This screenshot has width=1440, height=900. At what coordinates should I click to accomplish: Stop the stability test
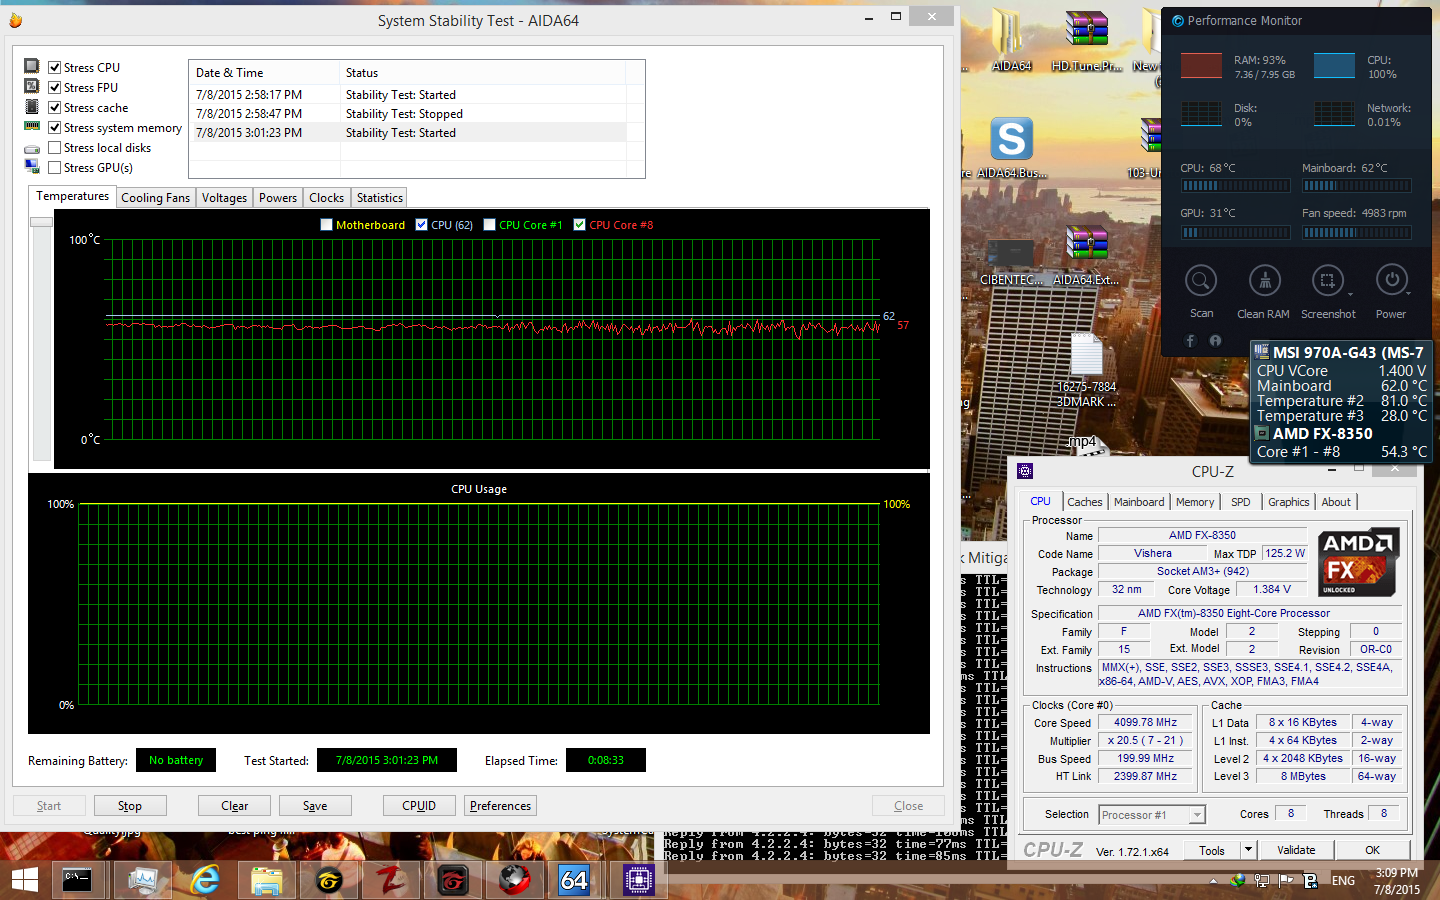[x=130, y=805]
